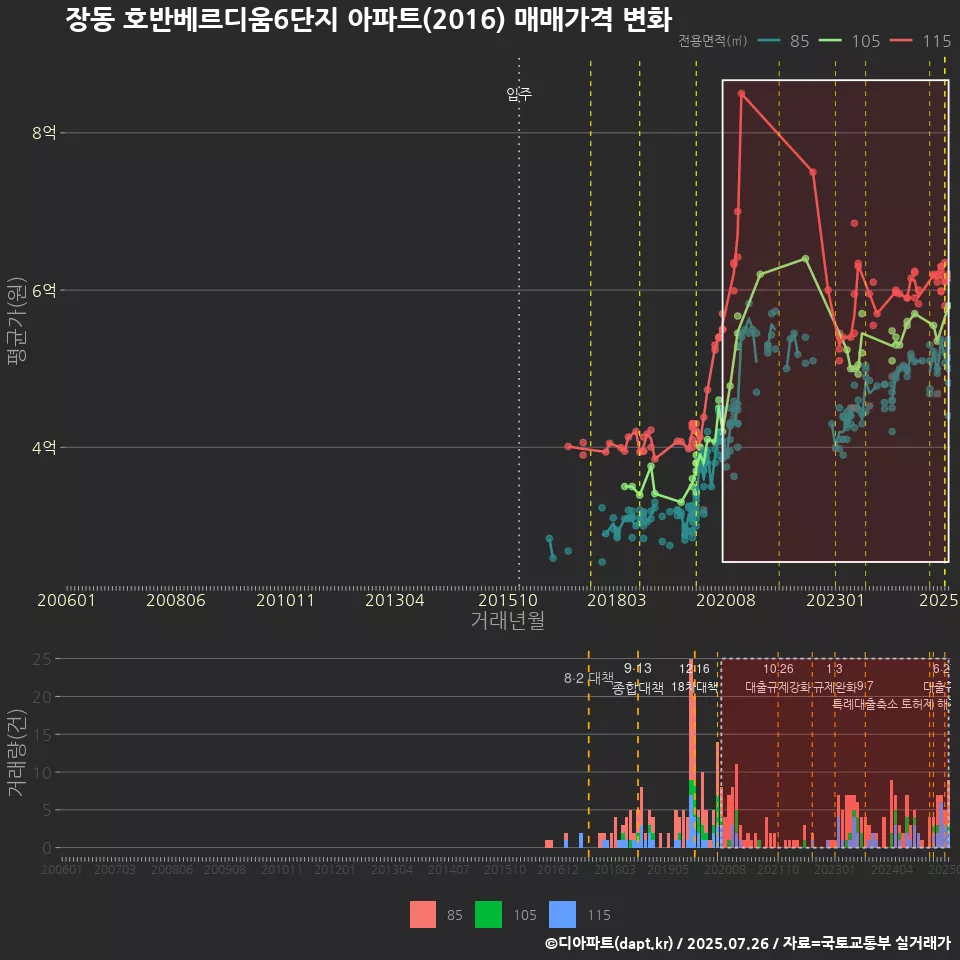960x960 pixels.
Task: Click the highest red 115 data point
Action: tap(741, 94)
